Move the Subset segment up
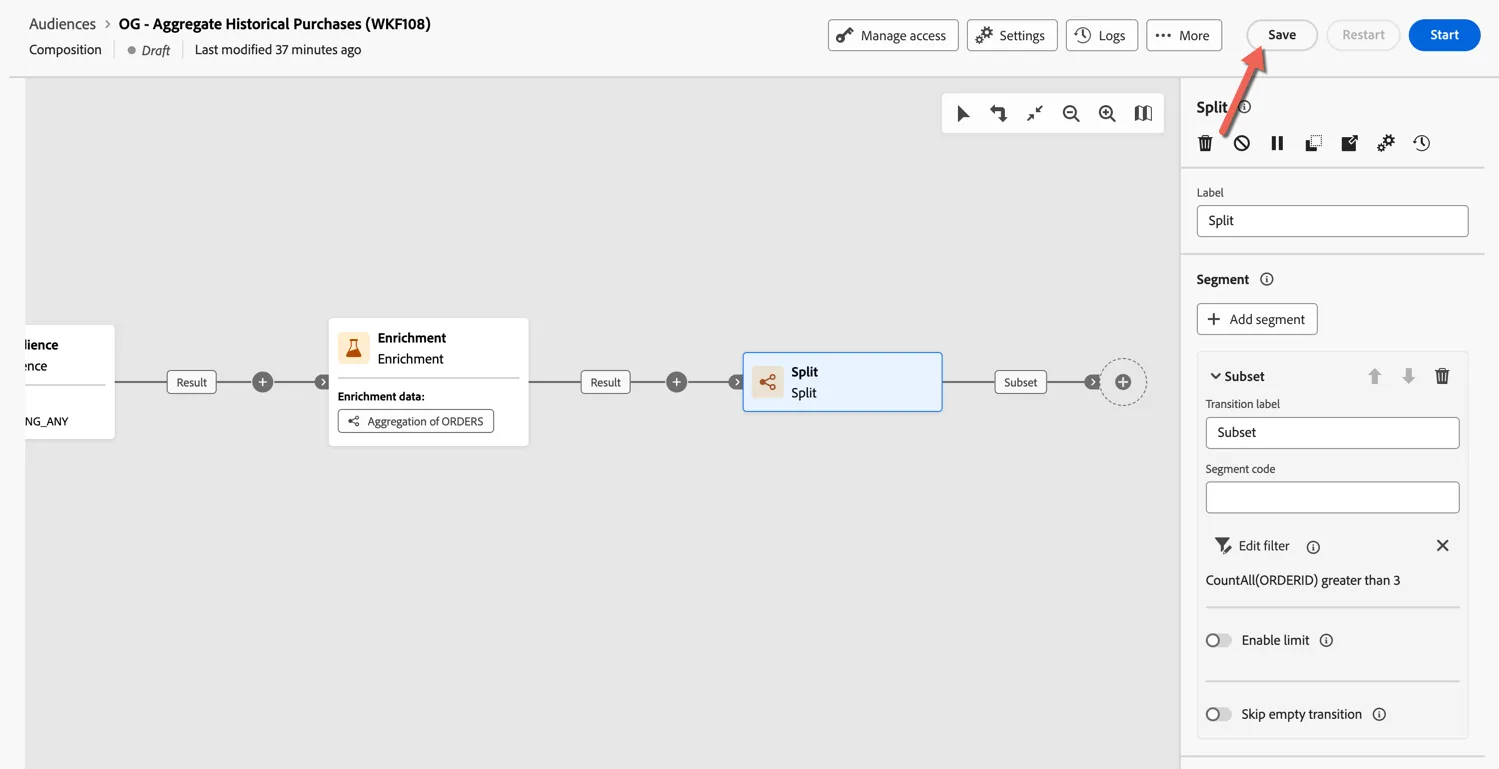 [x=1375, y=376]
